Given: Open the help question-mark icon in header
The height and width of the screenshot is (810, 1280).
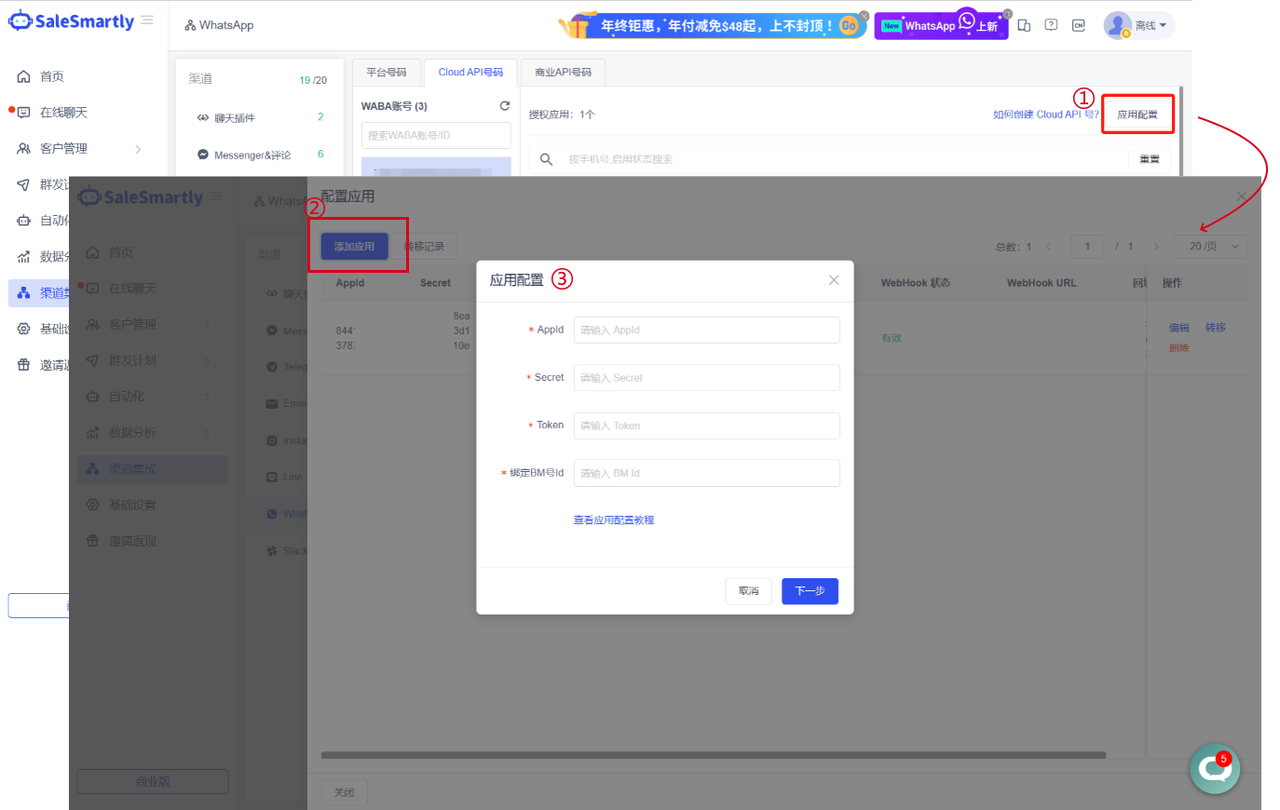Looking at the screenshot, I should [1051, 25].
